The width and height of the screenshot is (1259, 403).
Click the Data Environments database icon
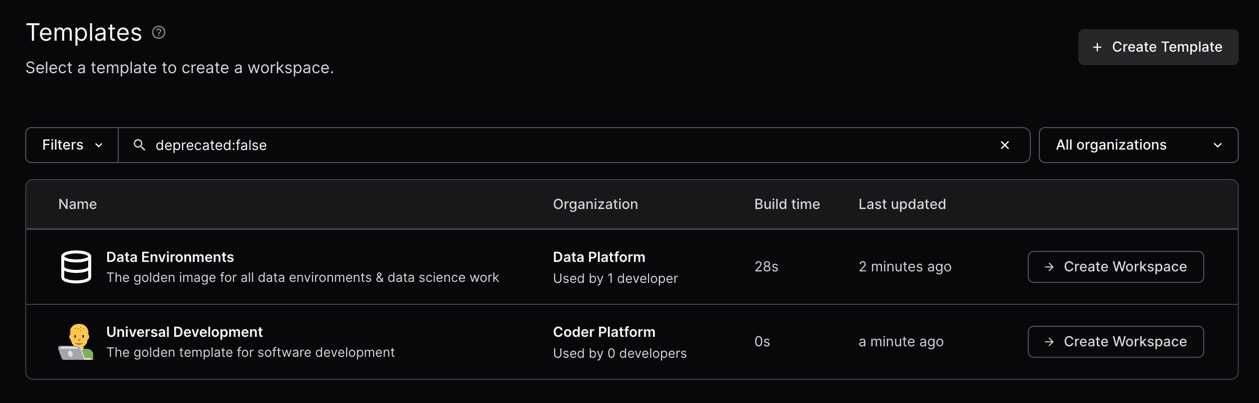[x=76, y=267]
